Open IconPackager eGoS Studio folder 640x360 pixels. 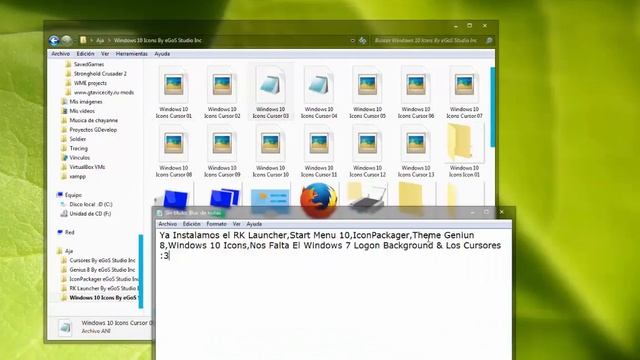[99, 279]
